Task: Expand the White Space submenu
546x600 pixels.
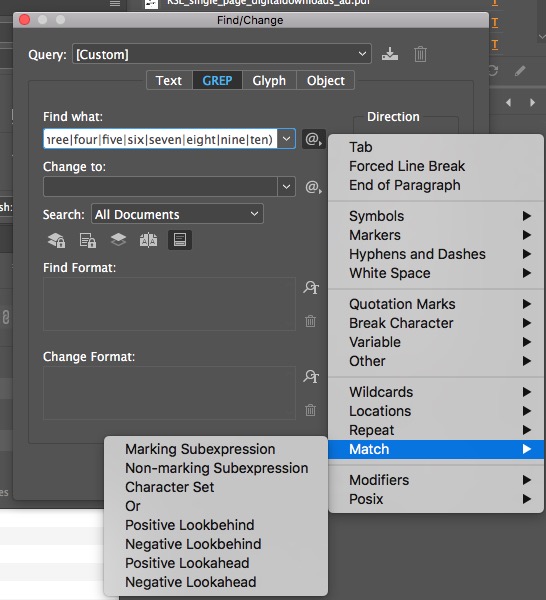Action: pos(436,273)
